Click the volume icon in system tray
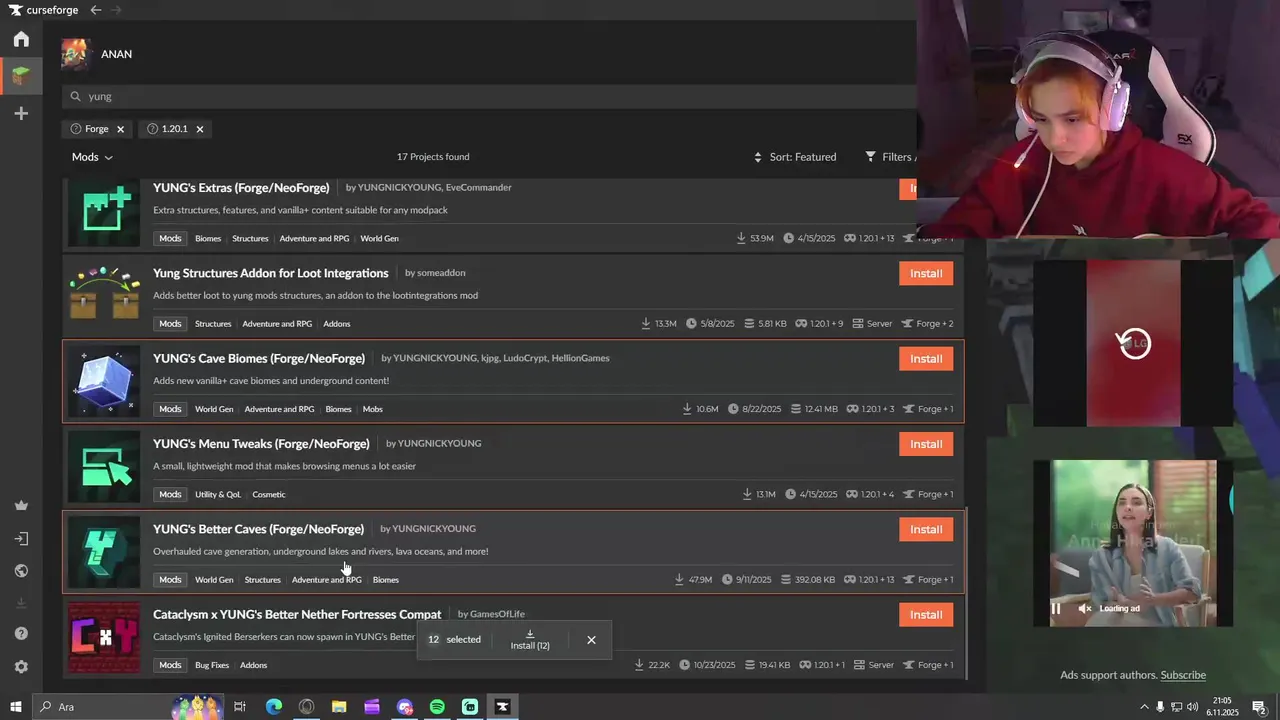The height and width of the screenshot is (720, 1280). pos(1192,707)
